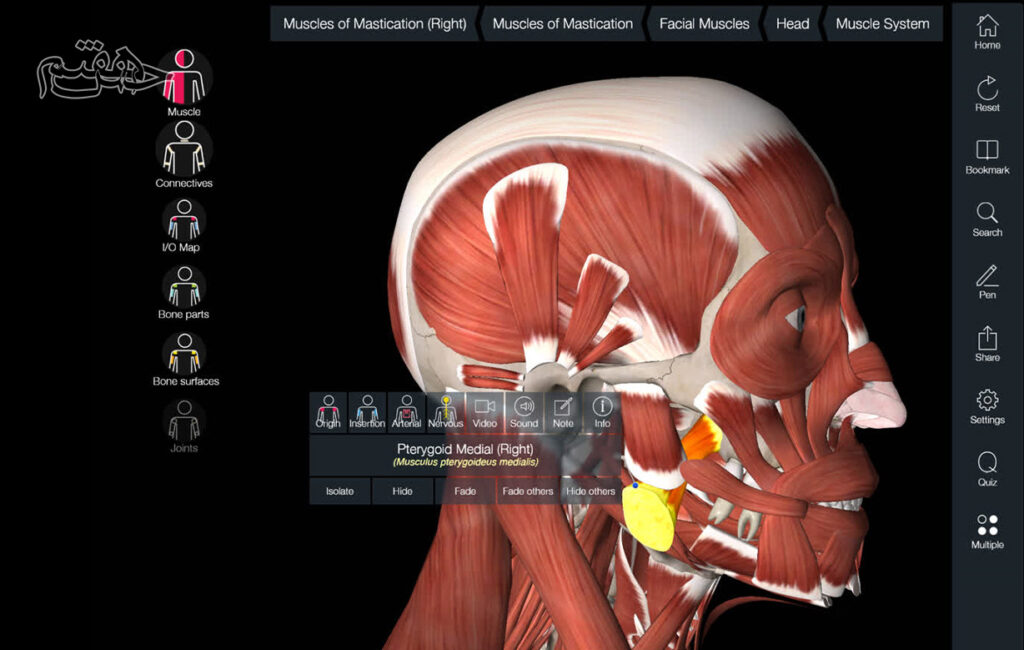Viewport: 1024px width, 650px height.
Task: Open the Pen drawing tool
Action: pyautogui.click(x=987, y=281)
